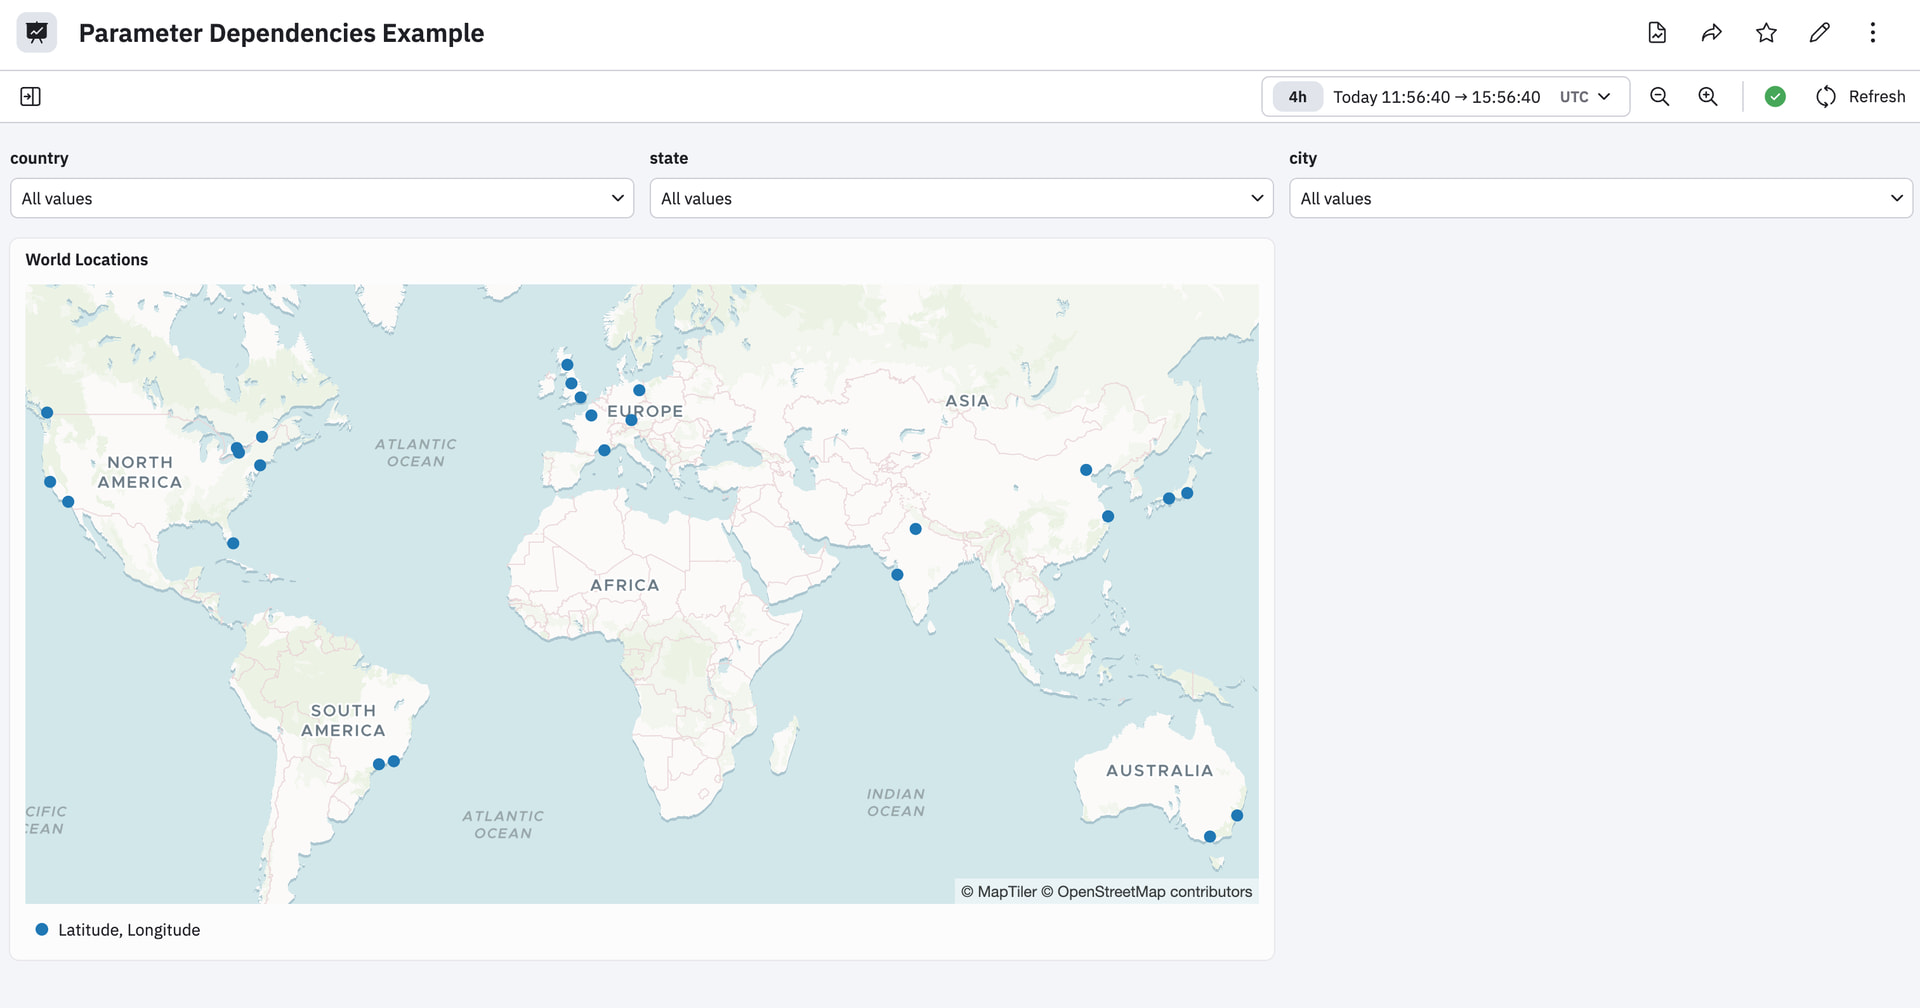1920x1008 pixels.
Task: Expand the city filter dropdown
Action: tap(1600, 199)
